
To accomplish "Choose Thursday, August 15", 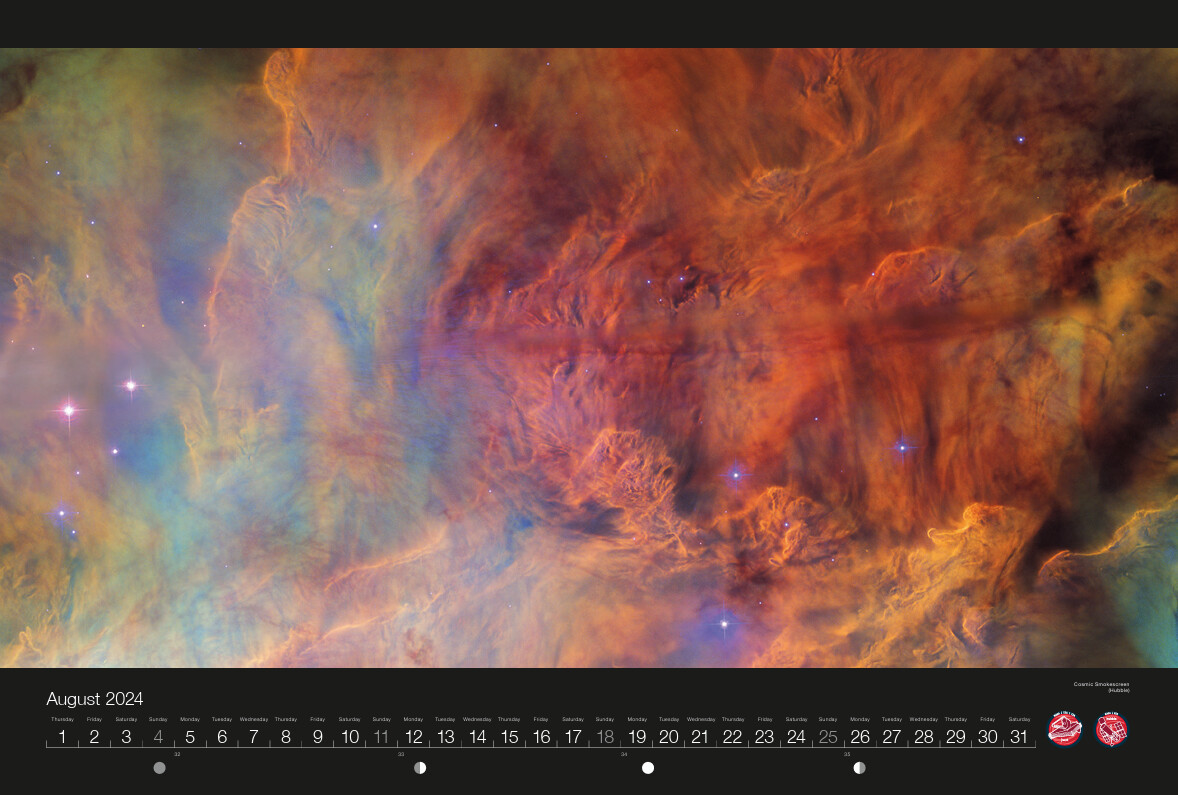I will [x=509, y=737].
